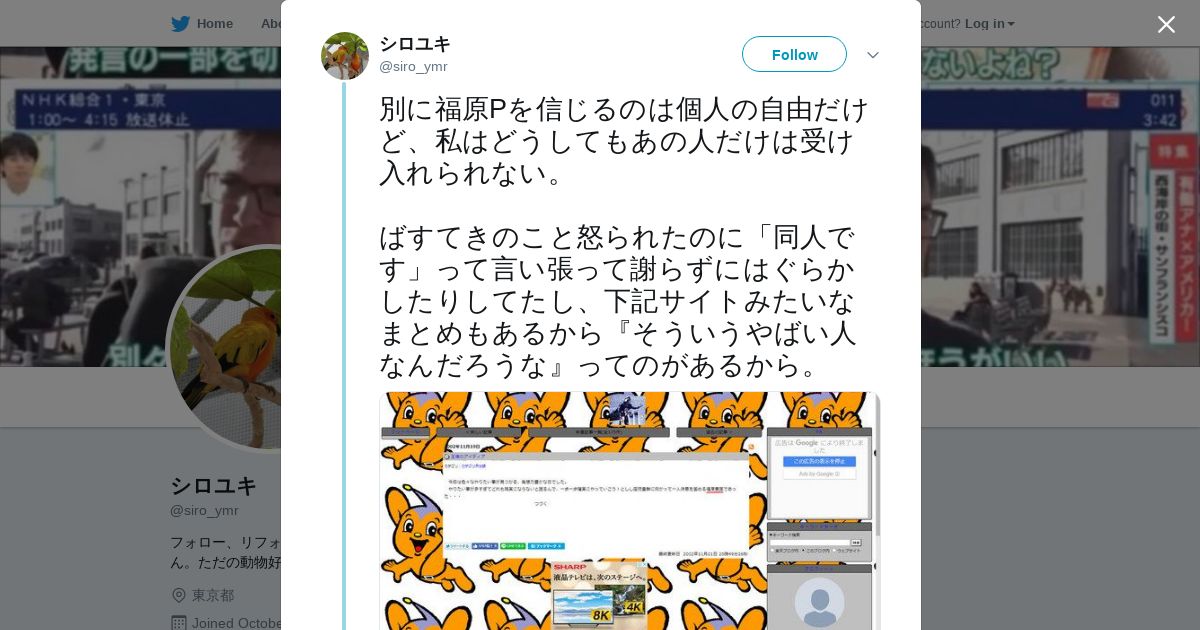Click the @siro_ymr handle under the profile heading
Viewport: 1200px width, 630px height.
point(204,511)
